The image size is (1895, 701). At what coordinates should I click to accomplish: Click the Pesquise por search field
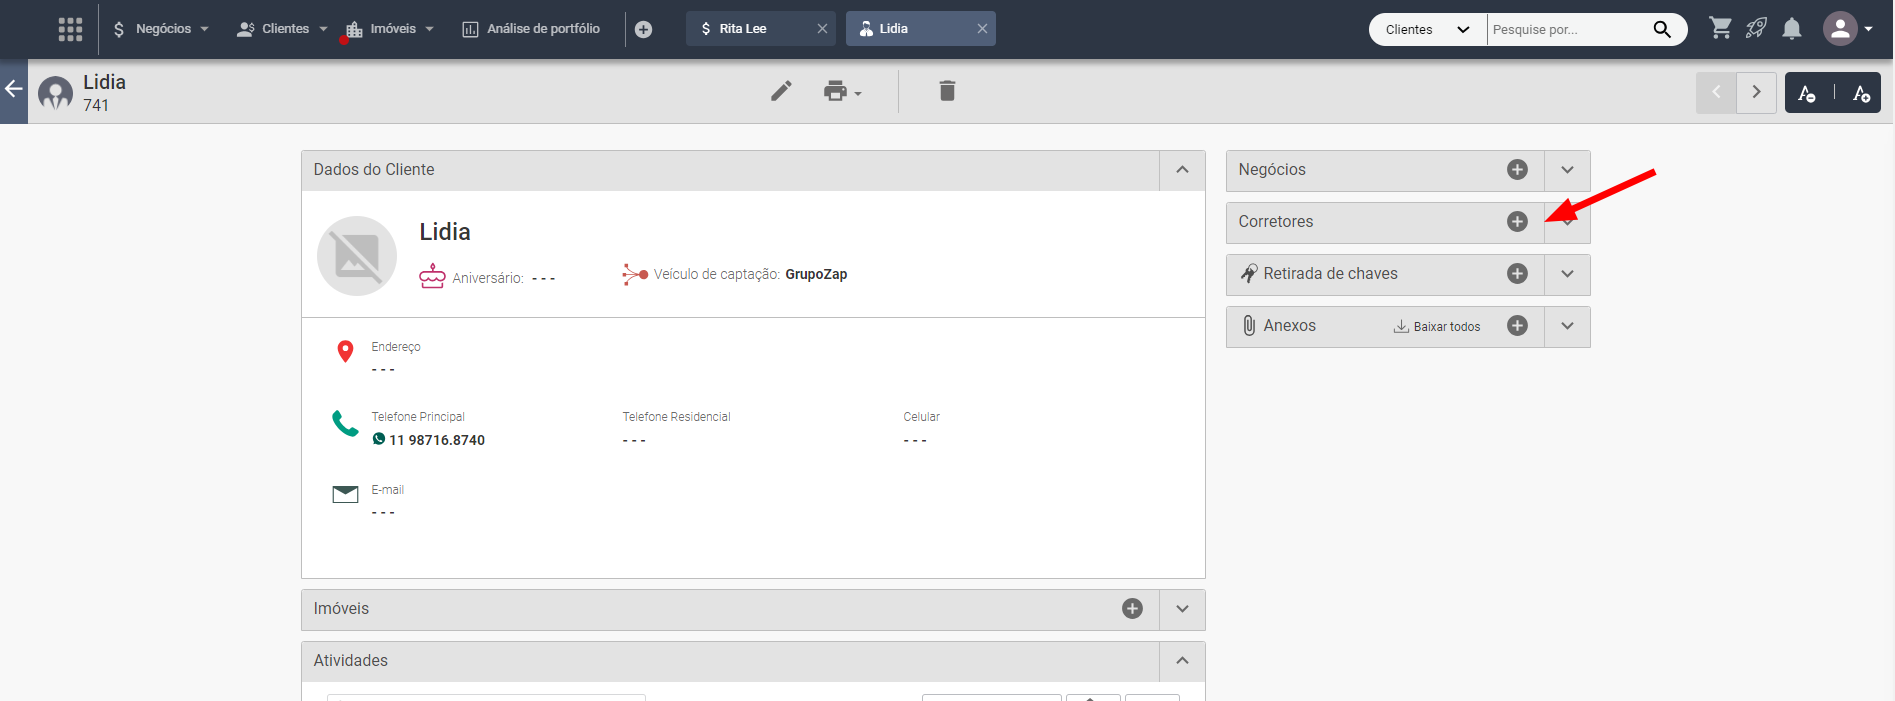pyautogui.click(x=1567, y=29)
